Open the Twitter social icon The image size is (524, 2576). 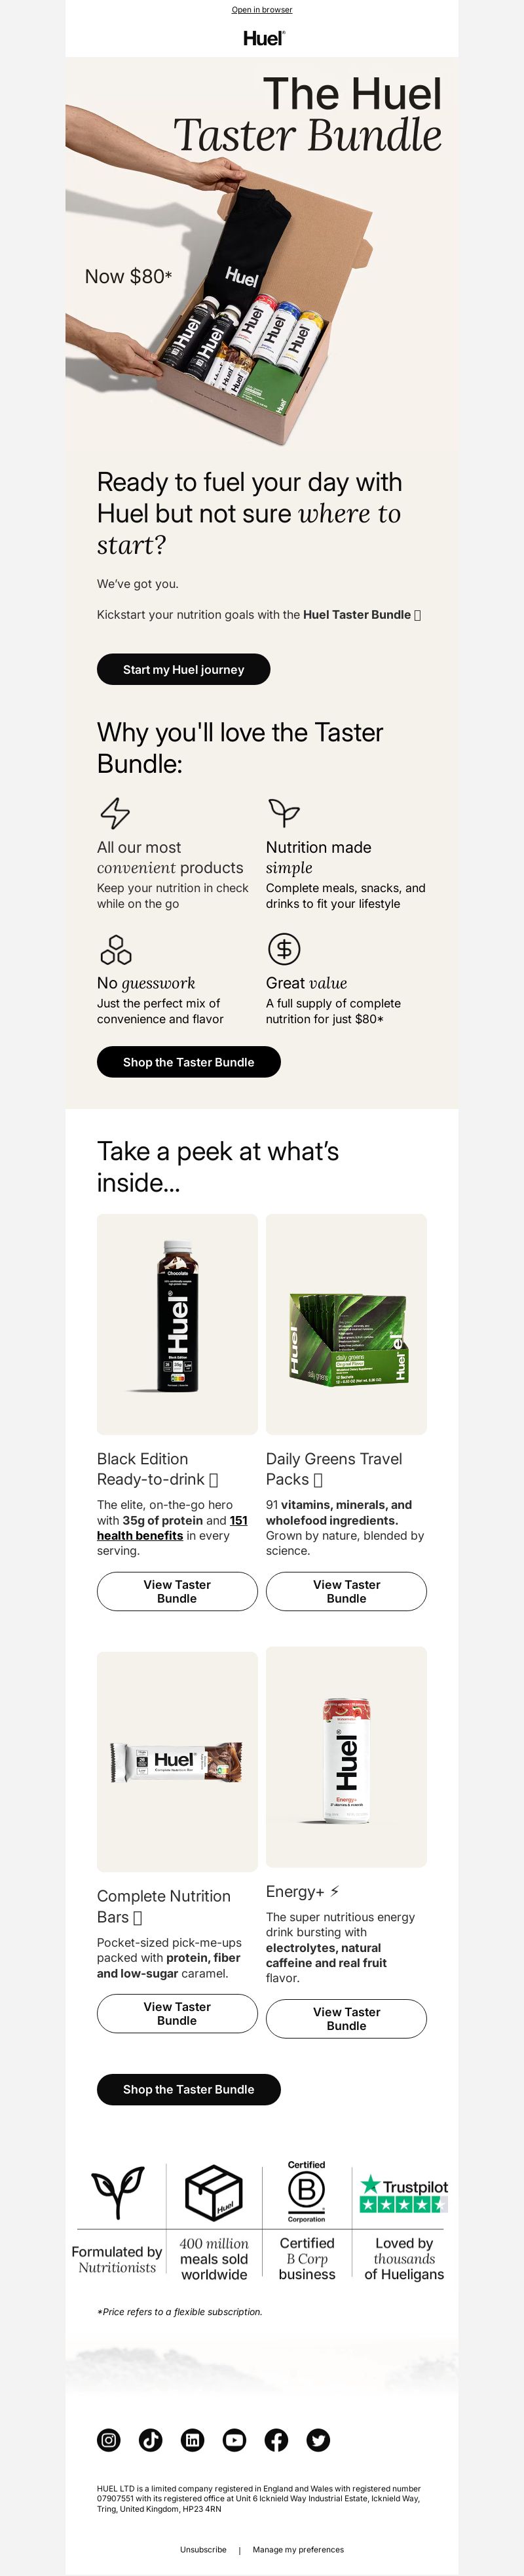pyautogui.click(x=319, y=2440)
